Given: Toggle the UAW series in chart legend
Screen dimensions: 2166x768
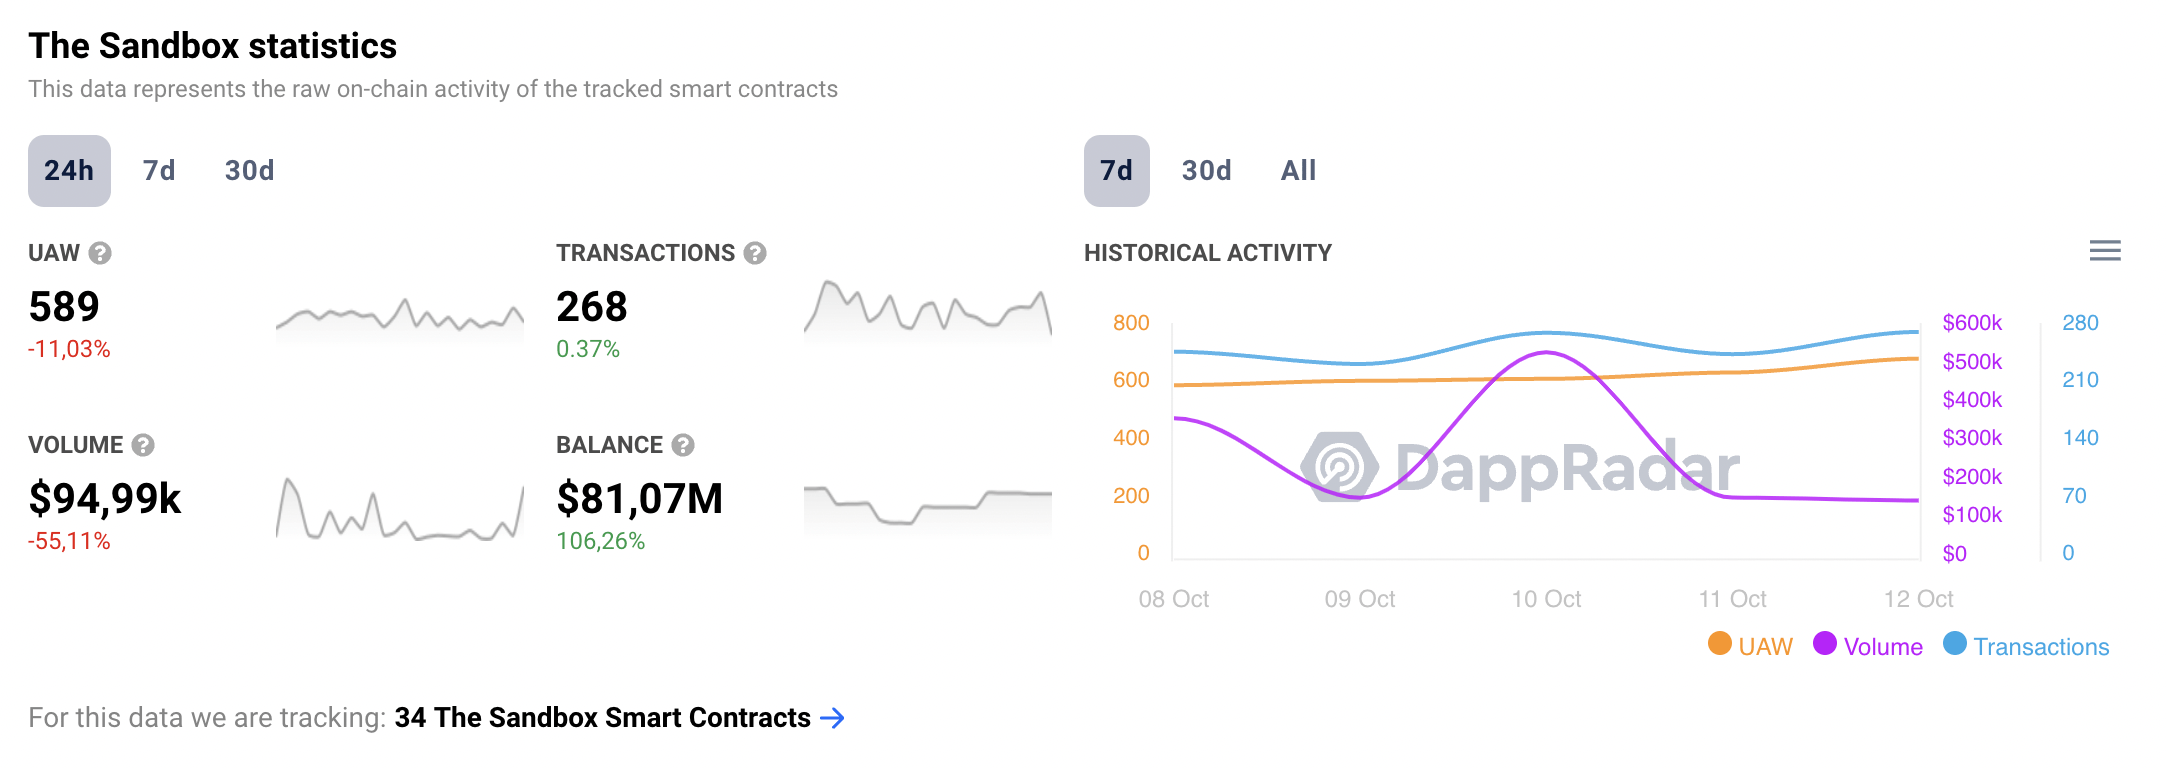Looking at the screenshot, I should [1750, 646].
